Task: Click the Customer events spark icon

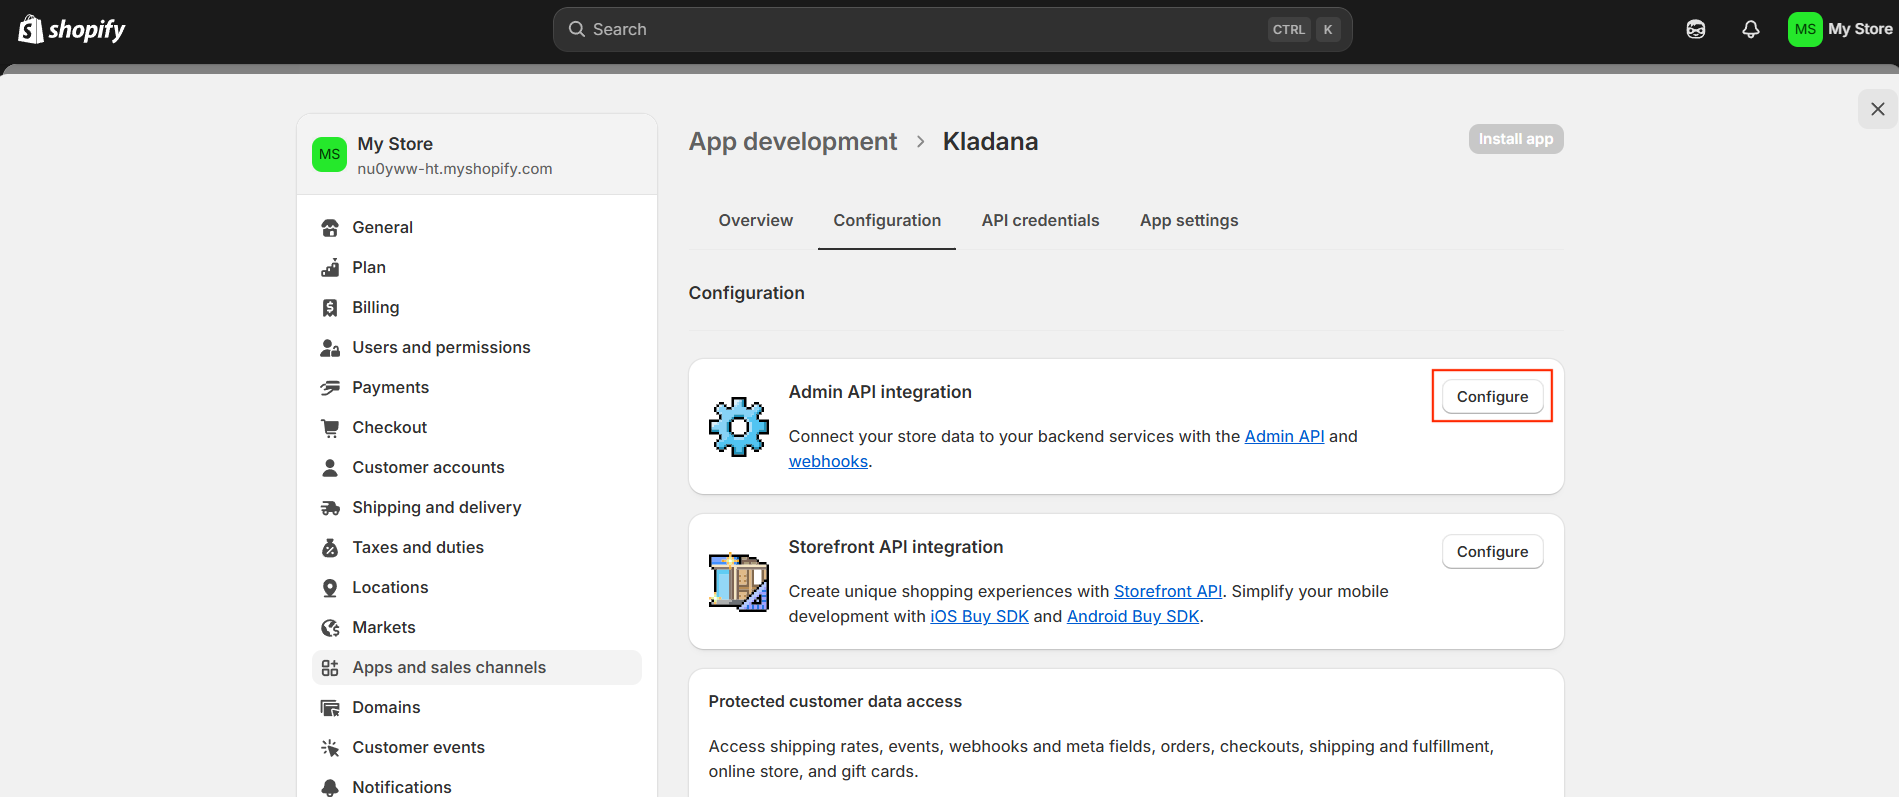Action: tap(330, 748)
